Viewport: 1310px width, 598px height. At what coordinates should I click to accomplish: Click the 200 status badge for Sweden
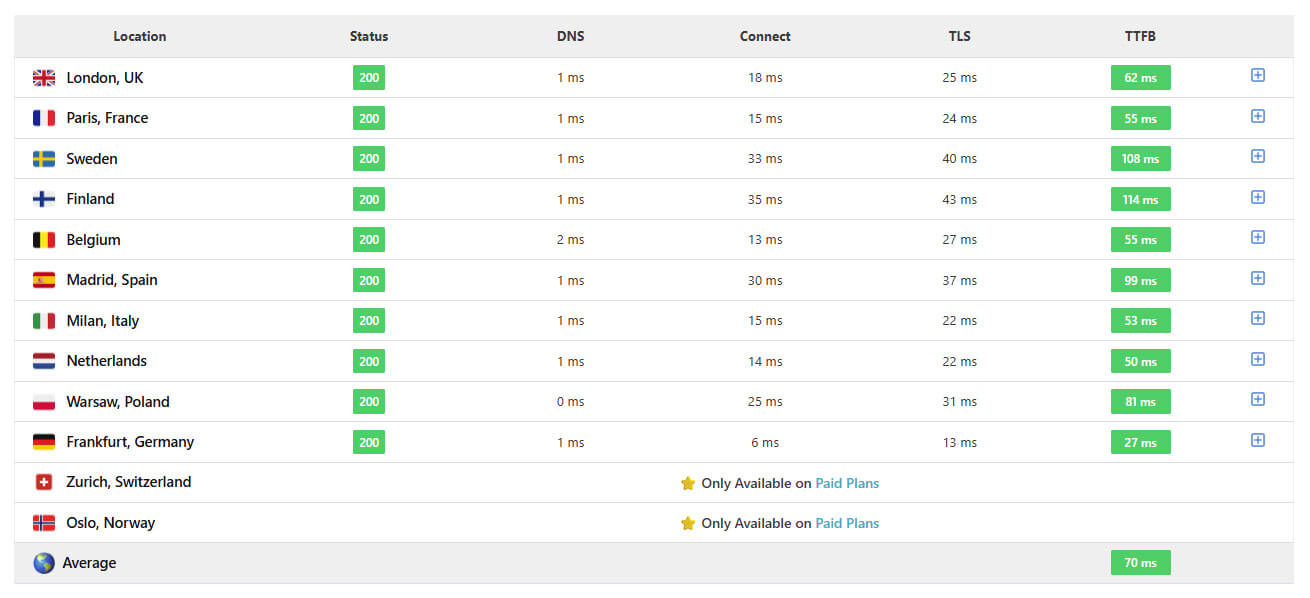click(x=369, y=159)
